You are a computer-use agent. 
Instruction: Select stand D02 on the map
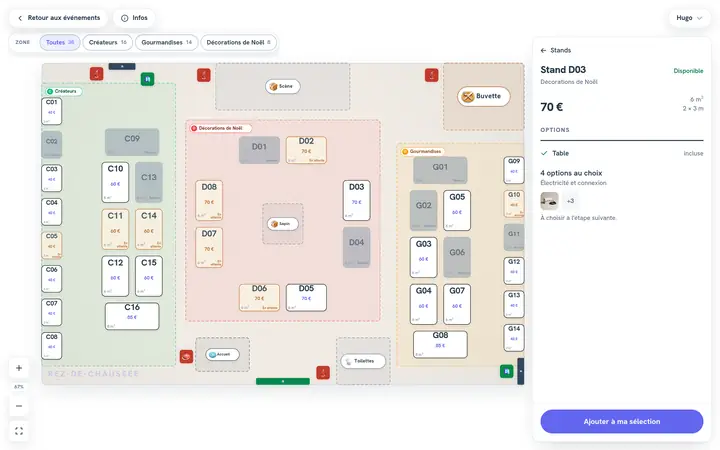[306, 150]
